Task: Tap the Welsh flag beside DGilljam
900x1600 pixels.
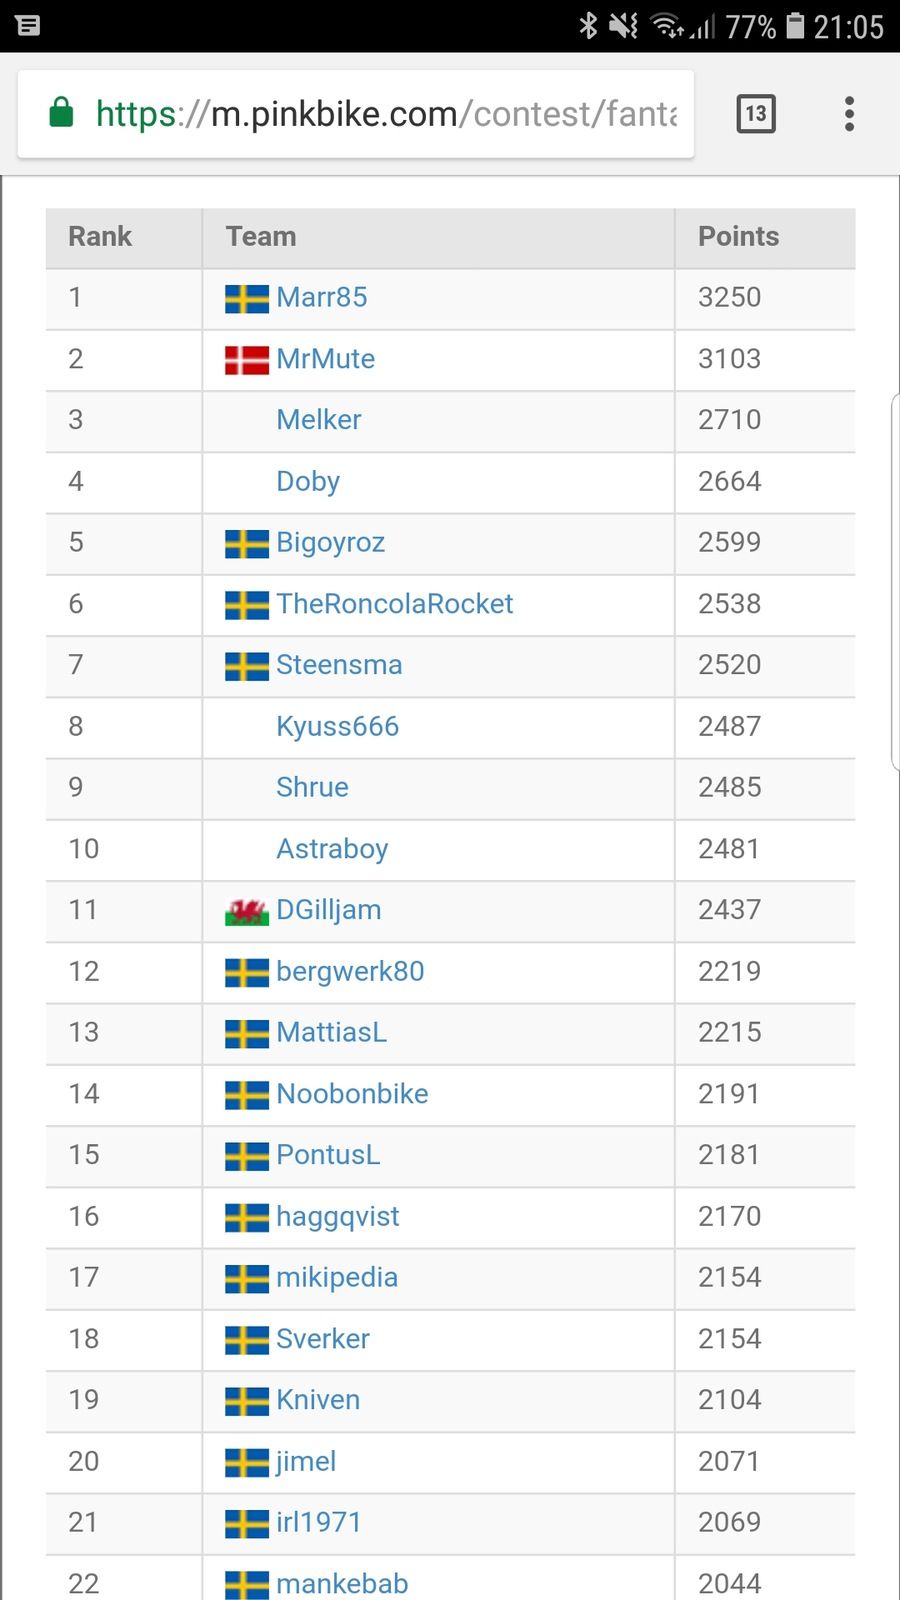Action: [247, 911]
